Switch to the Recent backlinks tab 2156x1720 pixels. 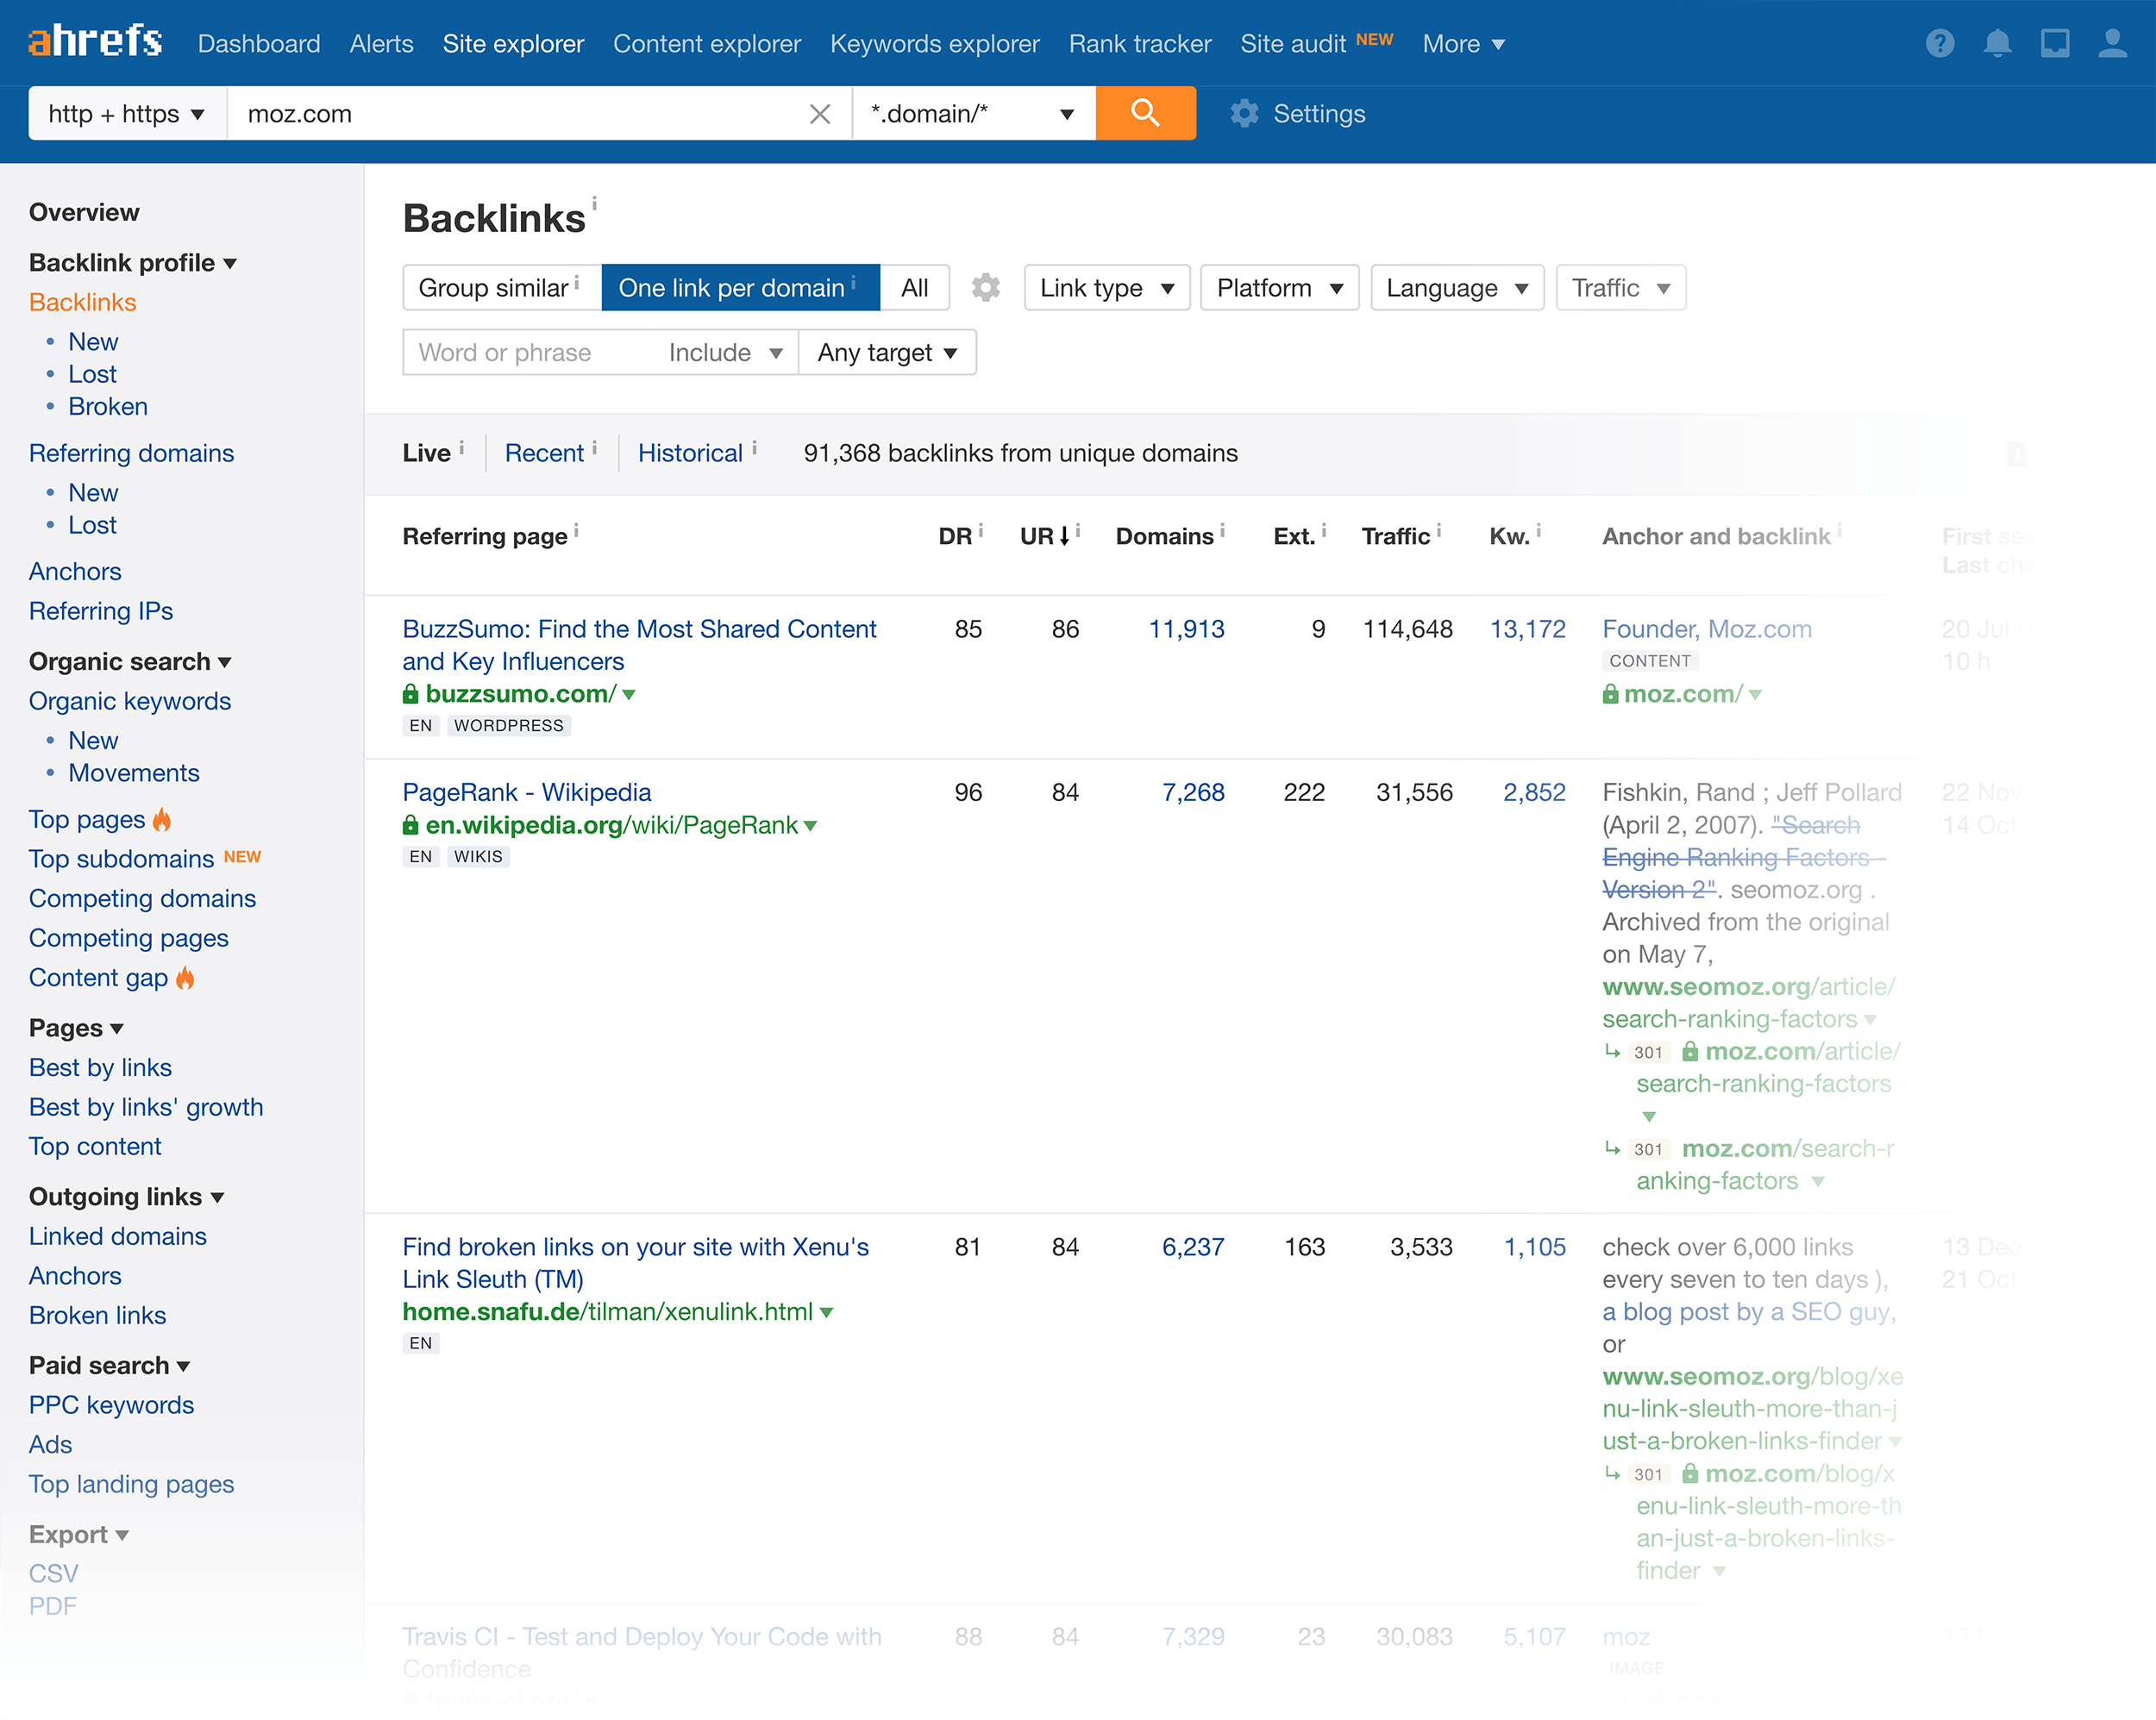click(544, 454)
